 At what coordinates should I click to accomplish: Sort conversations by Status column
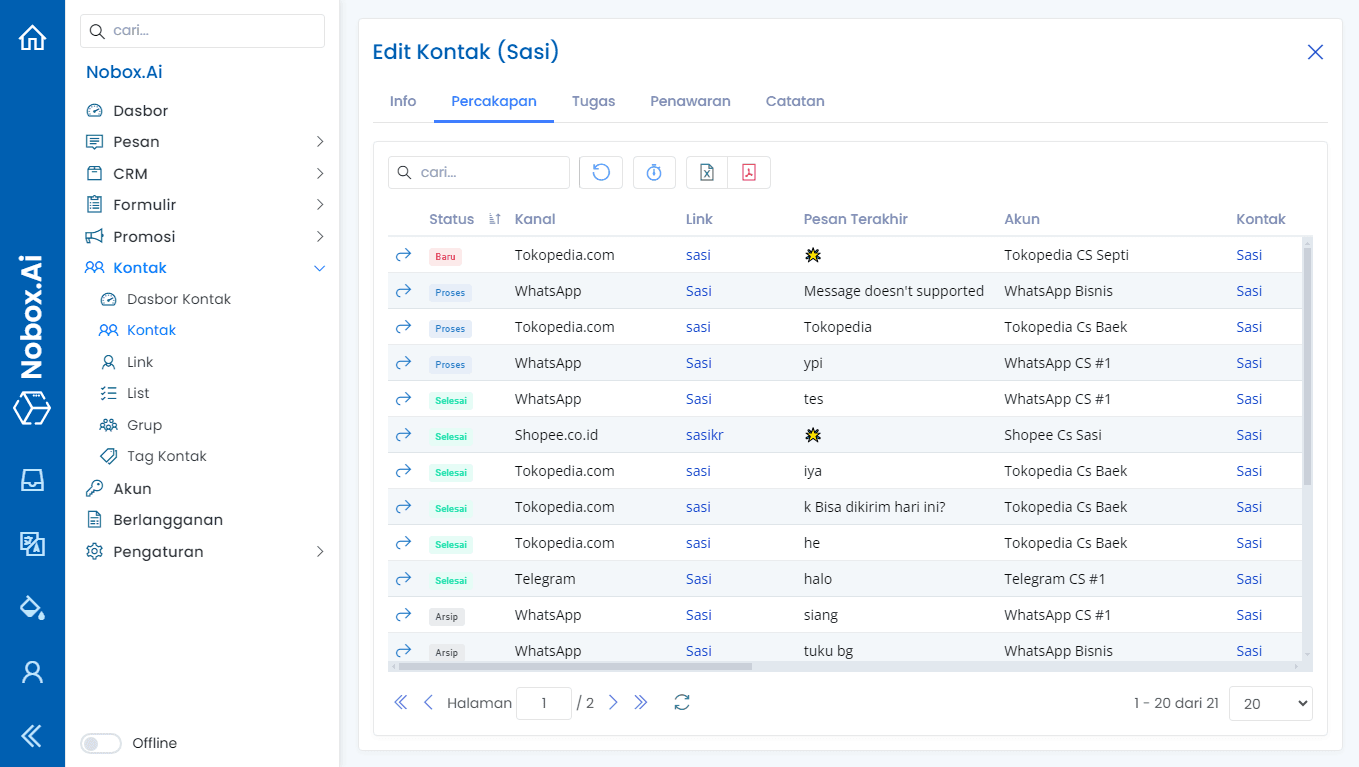tap(493, 218)
